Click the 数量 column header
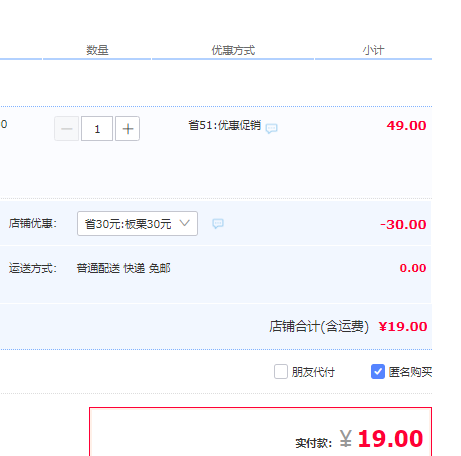Screen dimensions: 461x456 97,50
